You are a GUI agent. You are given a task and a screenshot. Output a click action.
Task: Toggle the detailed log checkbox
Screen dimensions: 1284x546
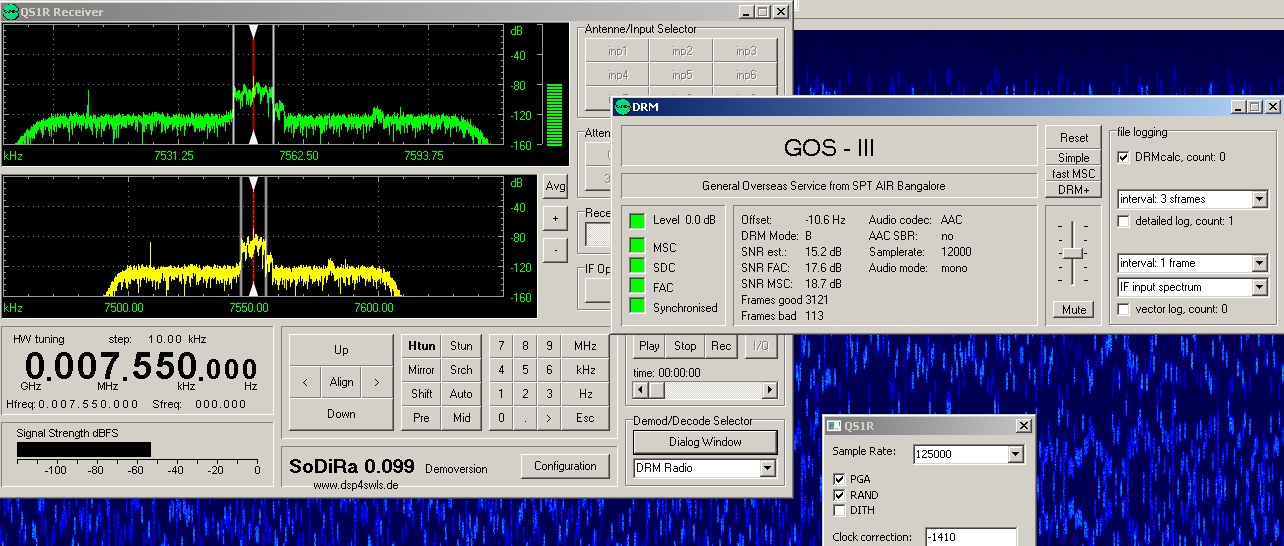click(1124, 221)
